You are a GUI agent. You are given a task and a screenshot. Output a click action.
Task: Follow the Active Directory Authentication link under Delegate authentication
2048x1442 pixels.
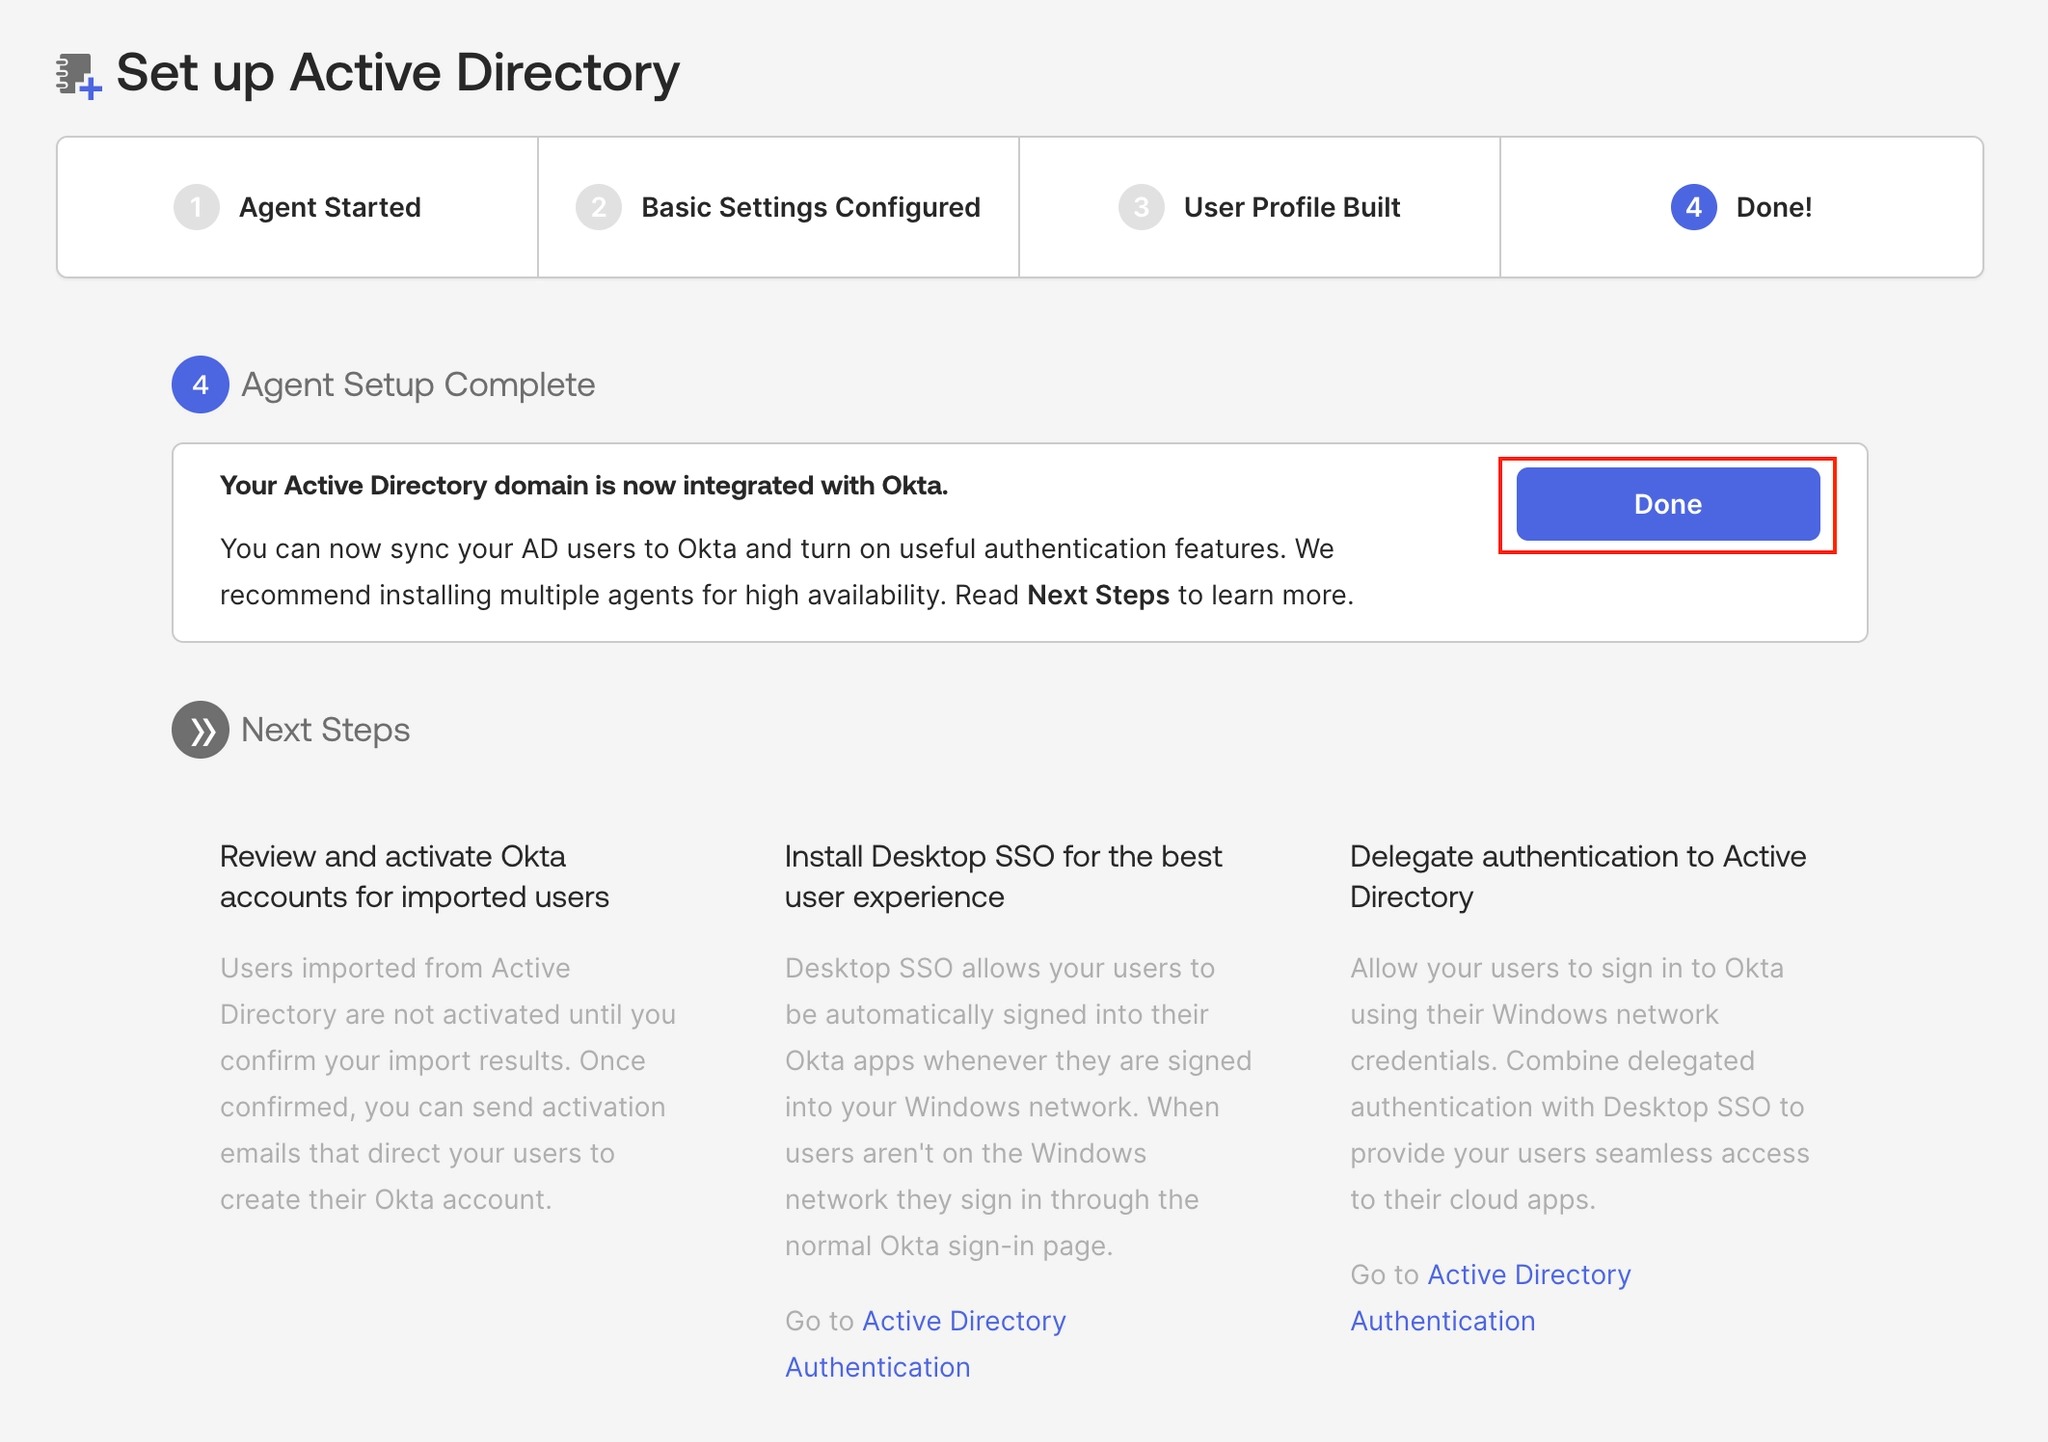1491,1298
